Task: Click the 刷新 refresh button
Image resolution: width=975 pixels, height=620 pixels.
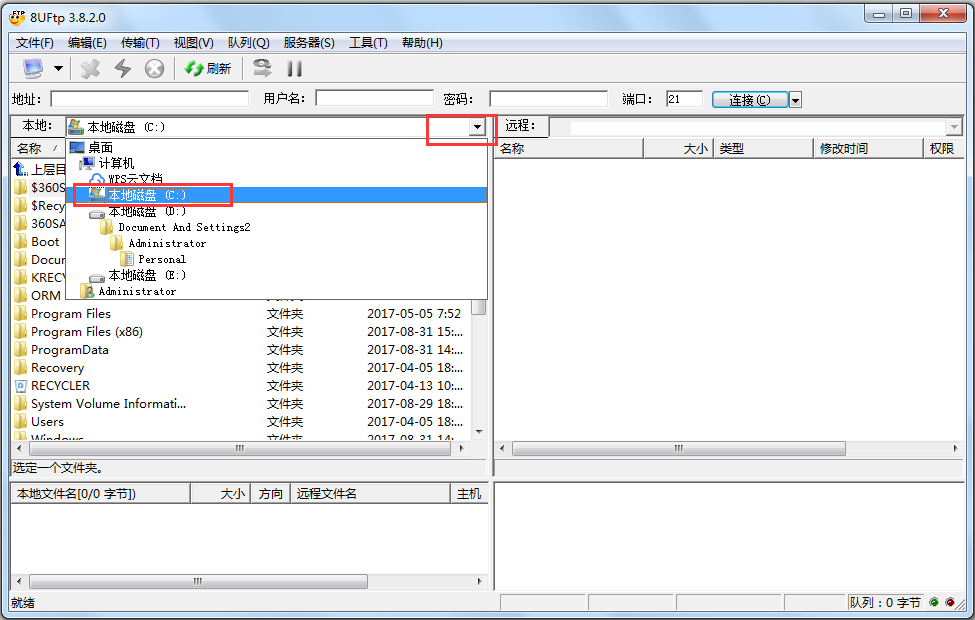Action: point(208,68)
